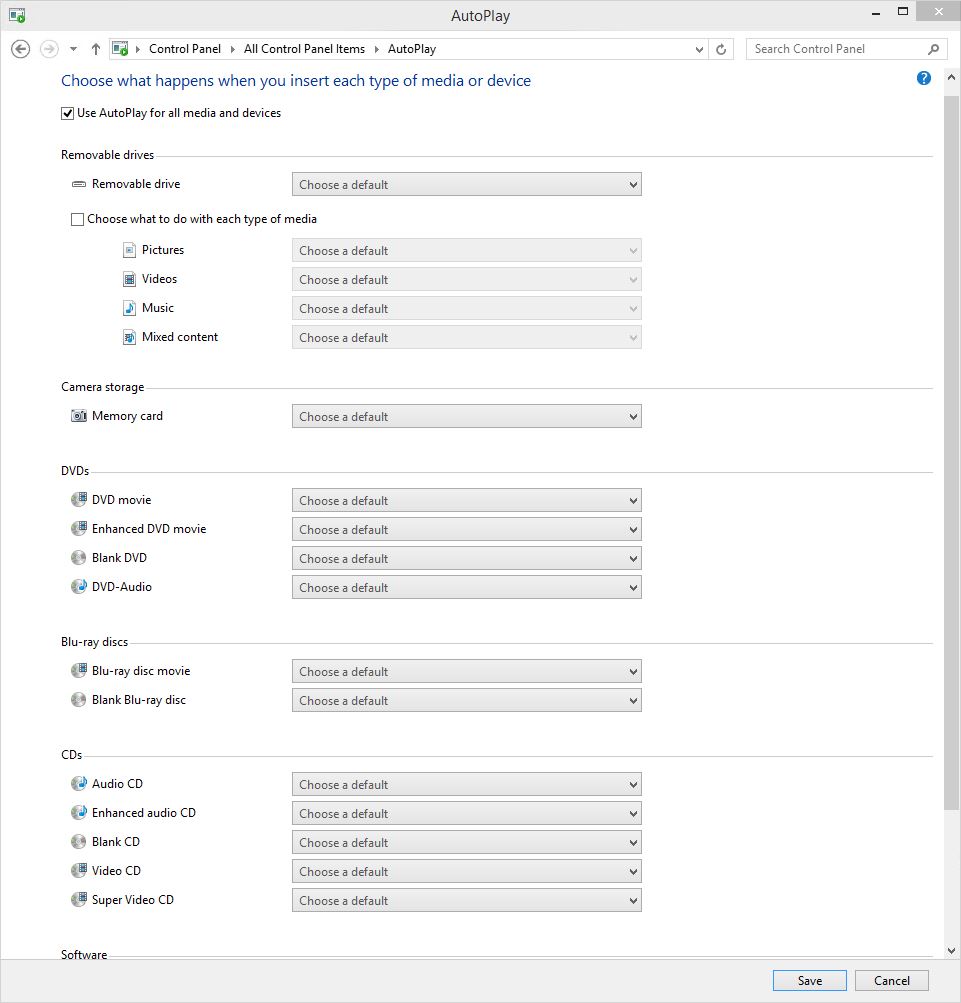Screen dimensions: 961x1003
Task: Click the DVD movie disc icon
Action: coord(79,500)
